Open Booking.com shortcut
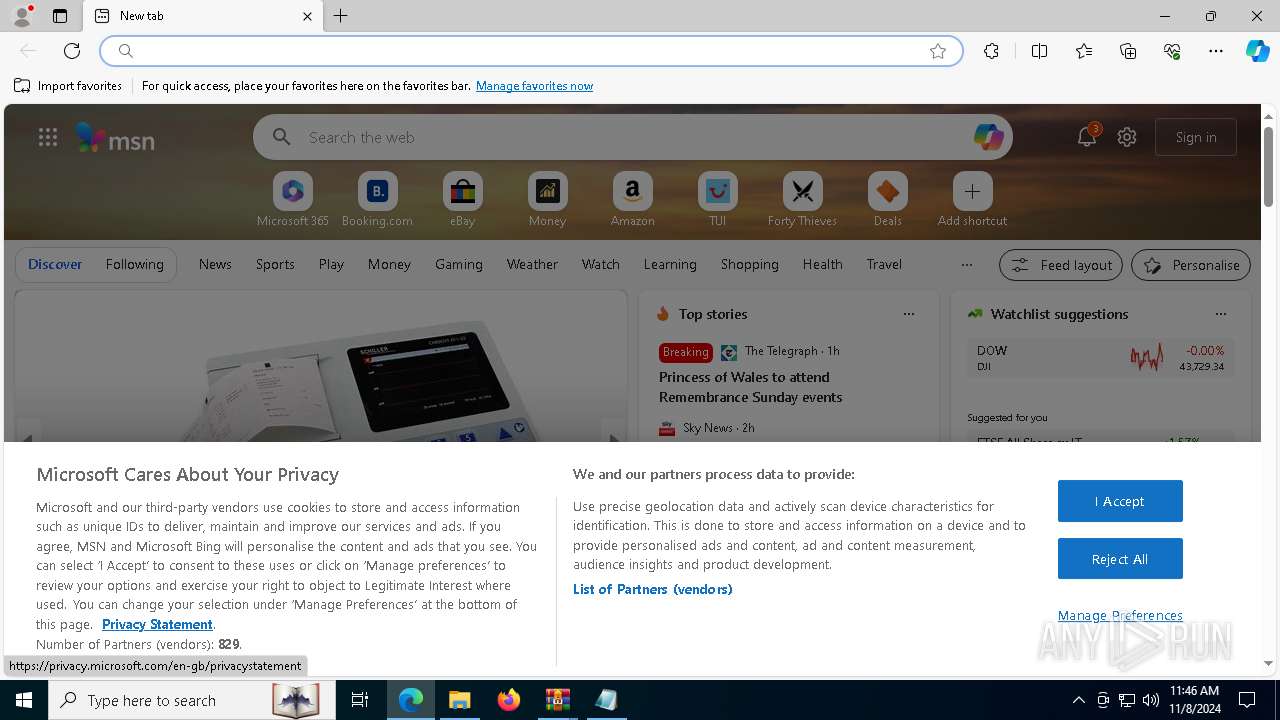Viewport: 1280px width, 720px height. (377, 200)
